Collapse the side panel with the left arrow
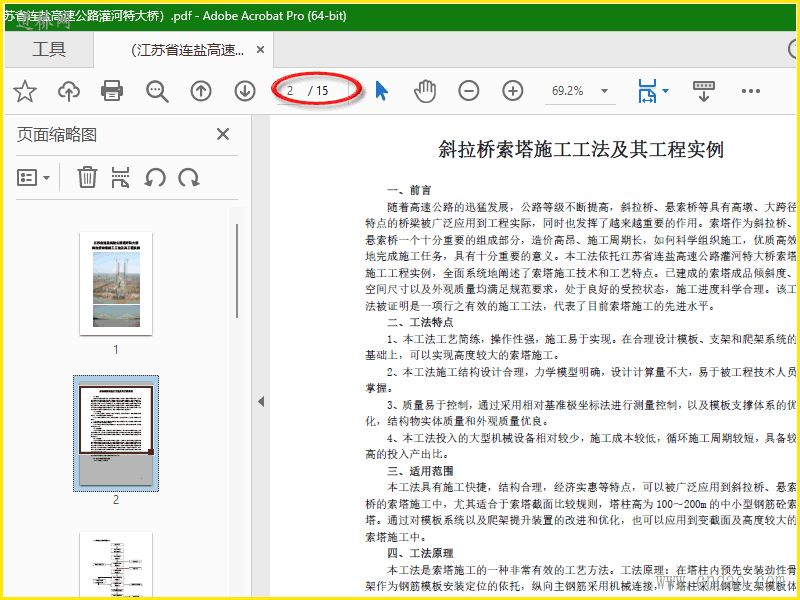This screenshot has width=800, height=600. 261,402
